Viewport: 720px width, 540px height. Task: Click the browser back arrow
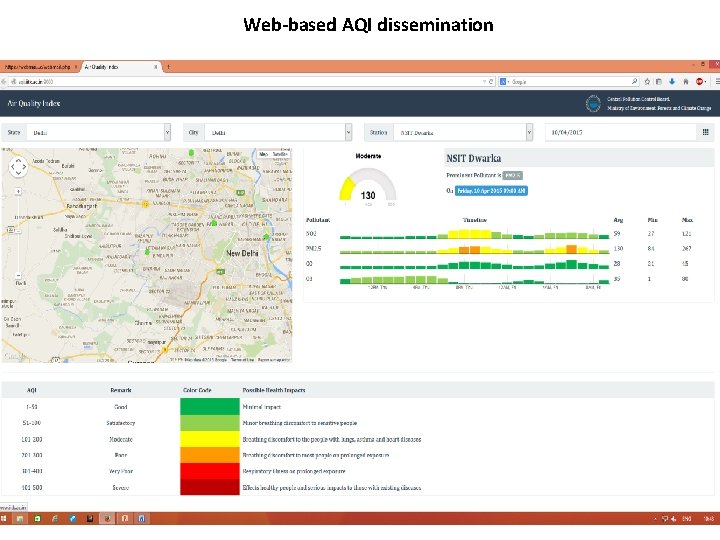point(4,82)
